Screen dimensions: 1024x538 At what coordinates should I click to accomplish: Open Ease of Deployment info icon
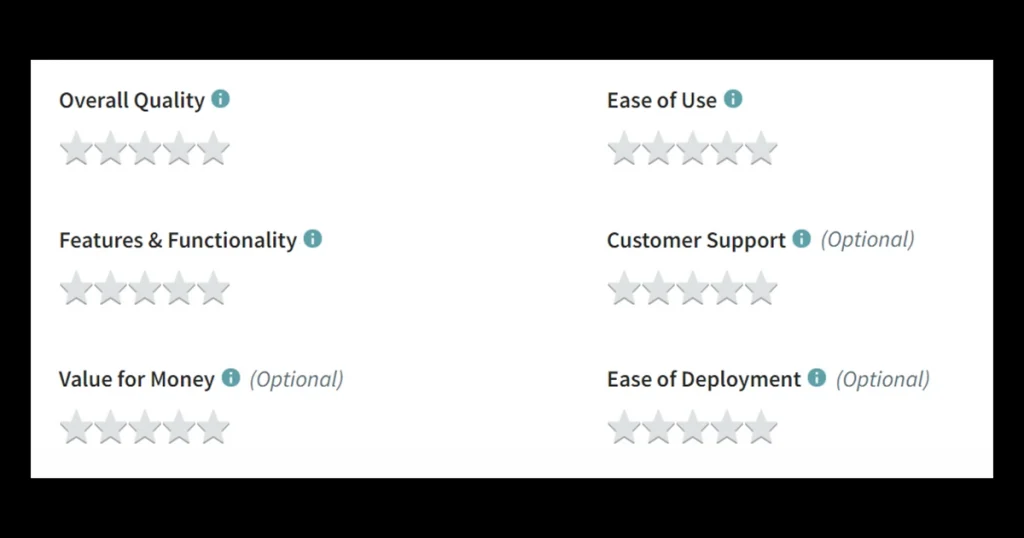coord(817,378)
